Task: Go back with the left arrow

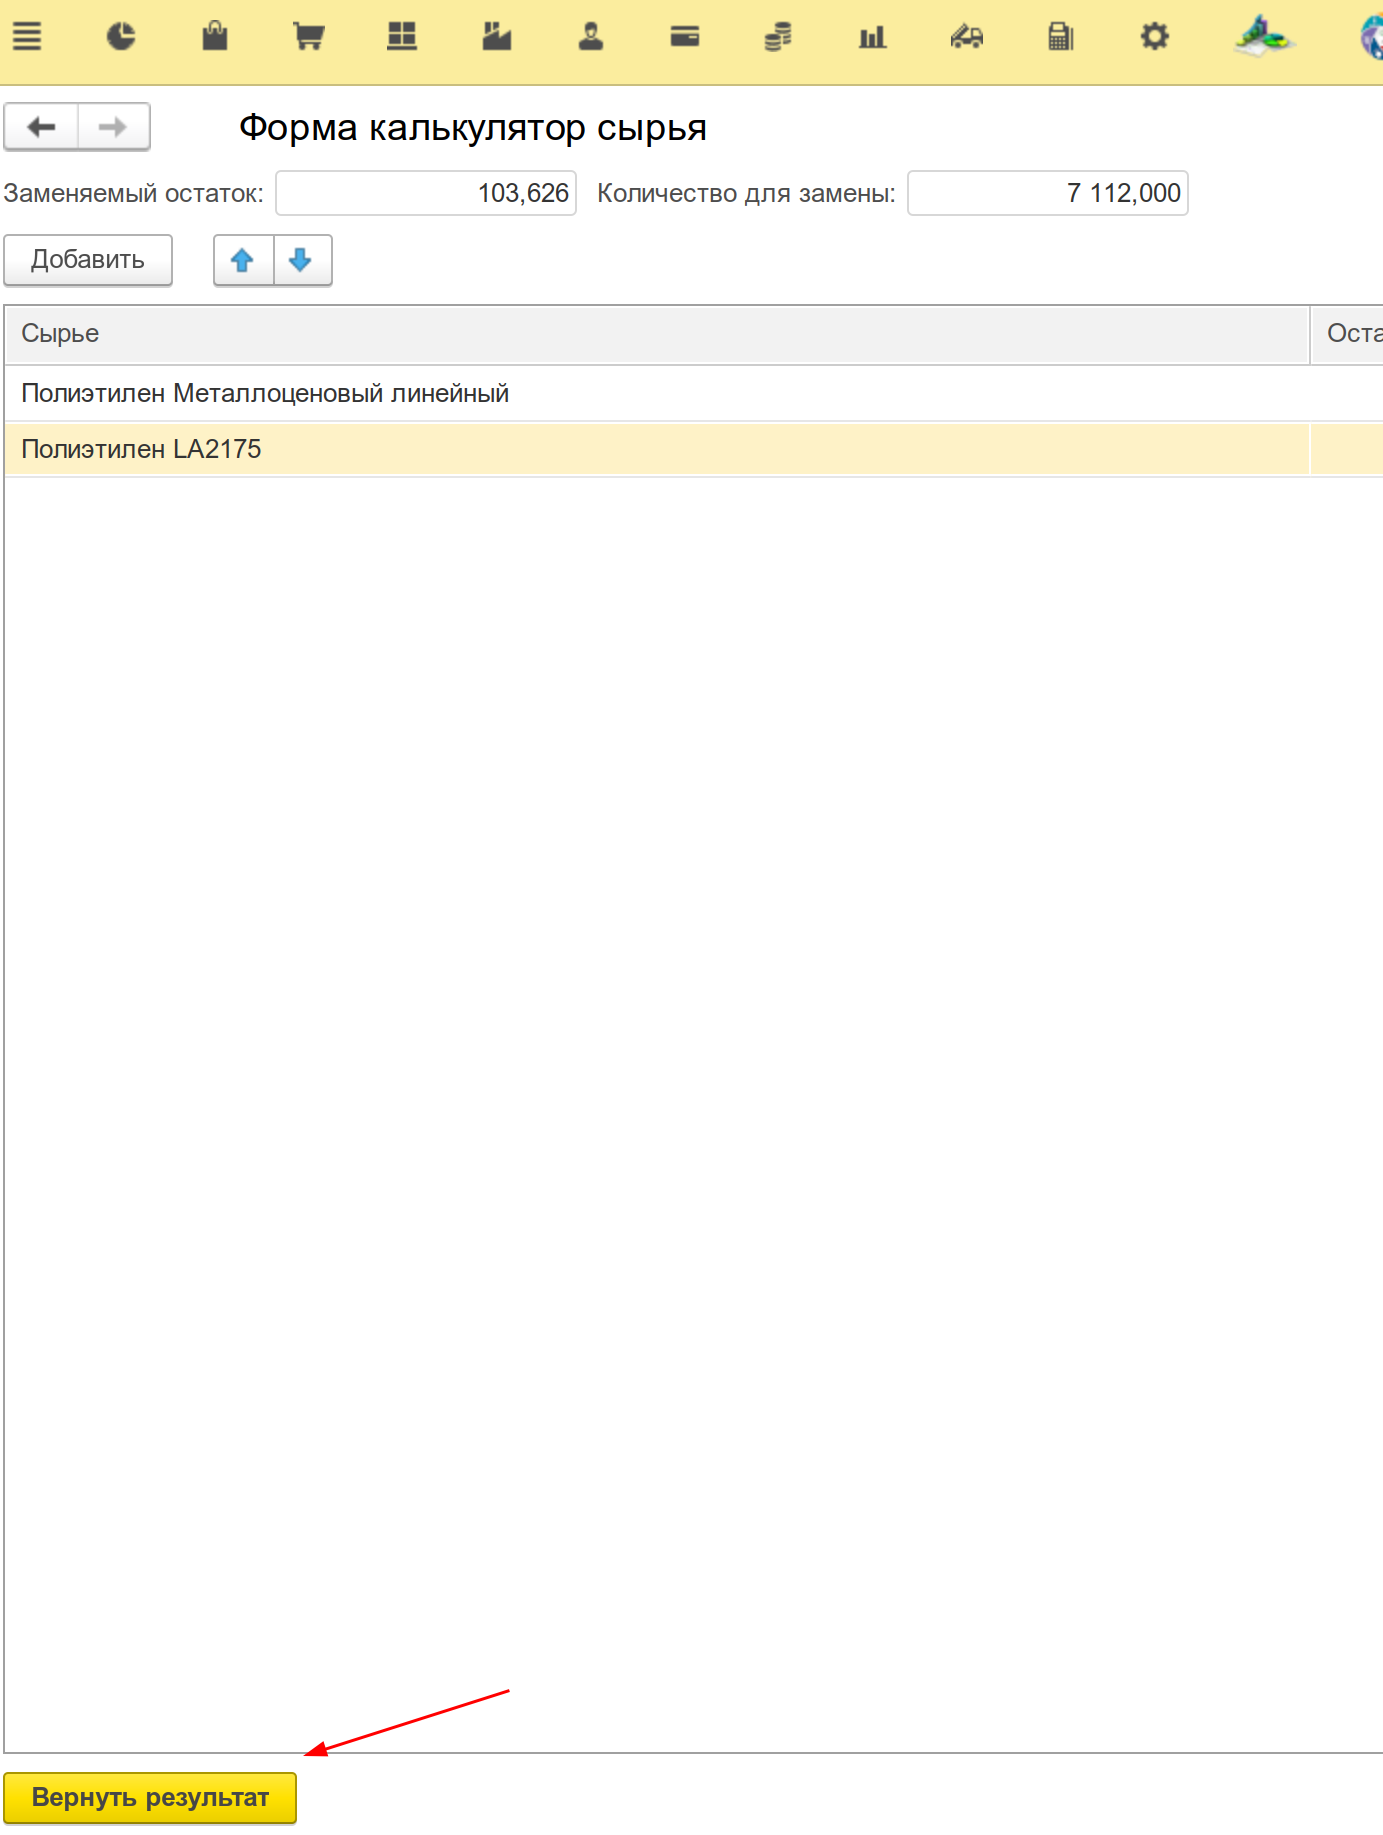Action: [x=41, y=127]
